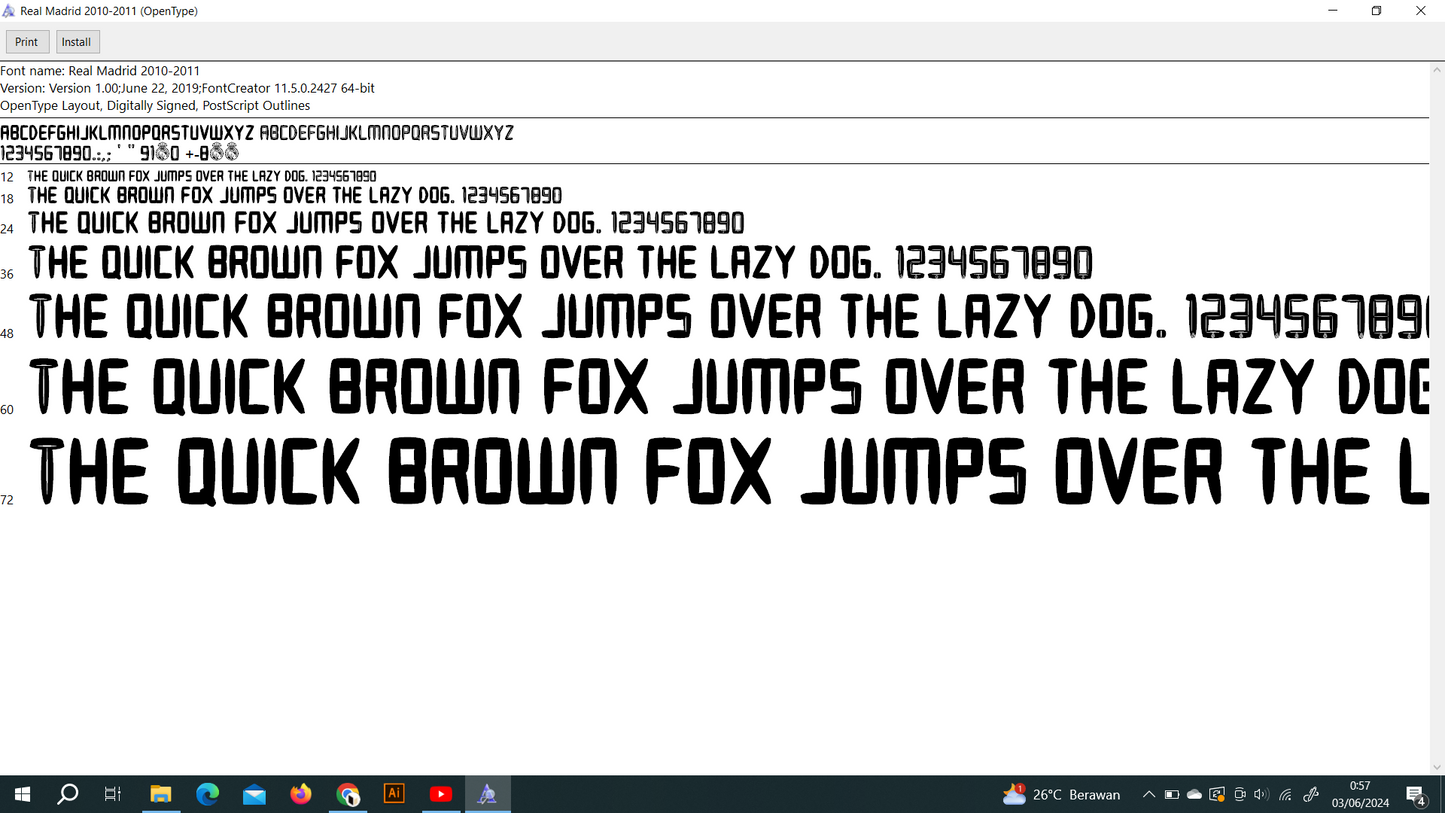The width and height of the screenshot is (1445, 813).
Task: Click the Version 1.00 FontCreator text line
Action: coord(188,88)
